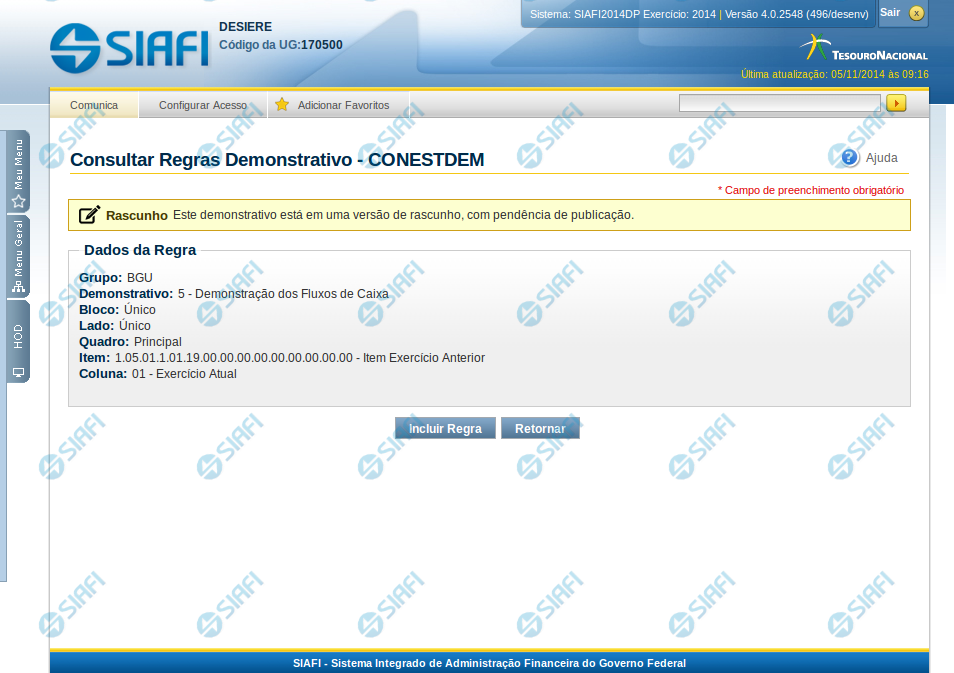Screen dimensions: 954x673
Task: Open the Configurar Acesso menu item
Action: (x=202, y=105)
